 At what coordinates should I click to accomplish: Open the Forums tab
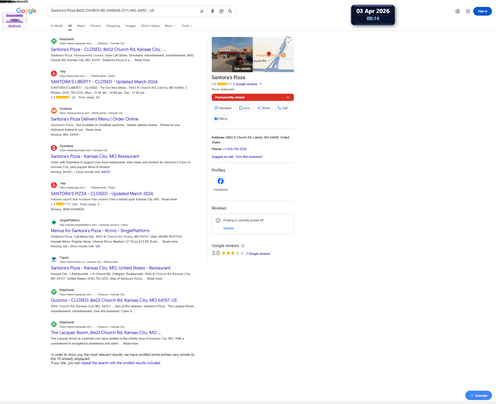click(x=96, y=26)
